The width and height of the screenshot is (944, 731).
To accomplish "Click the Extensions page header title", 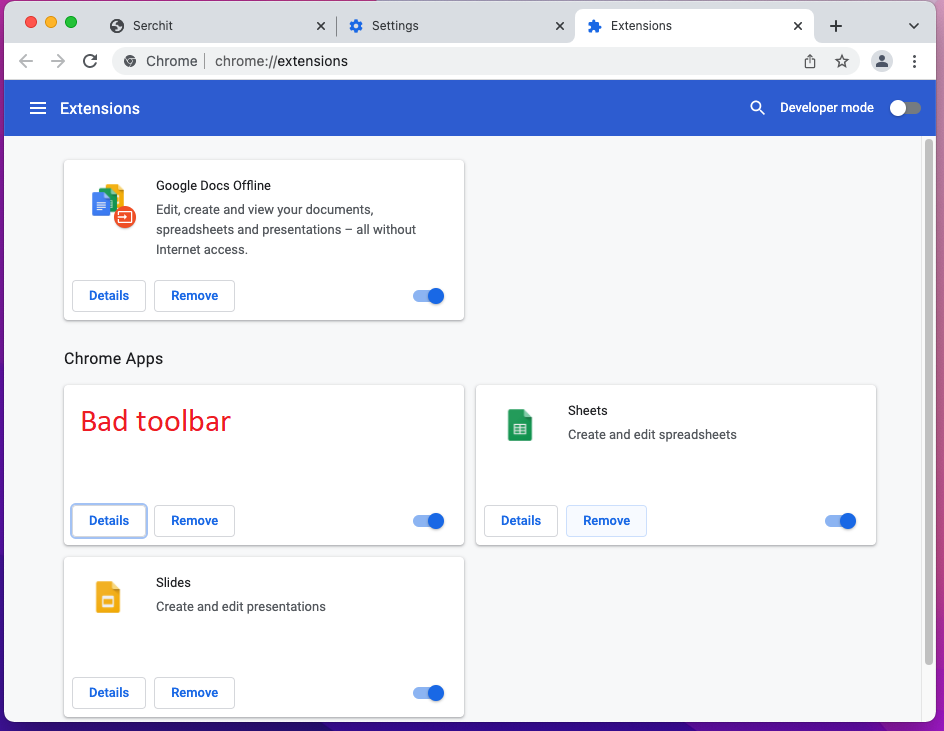I will point(100,108).
